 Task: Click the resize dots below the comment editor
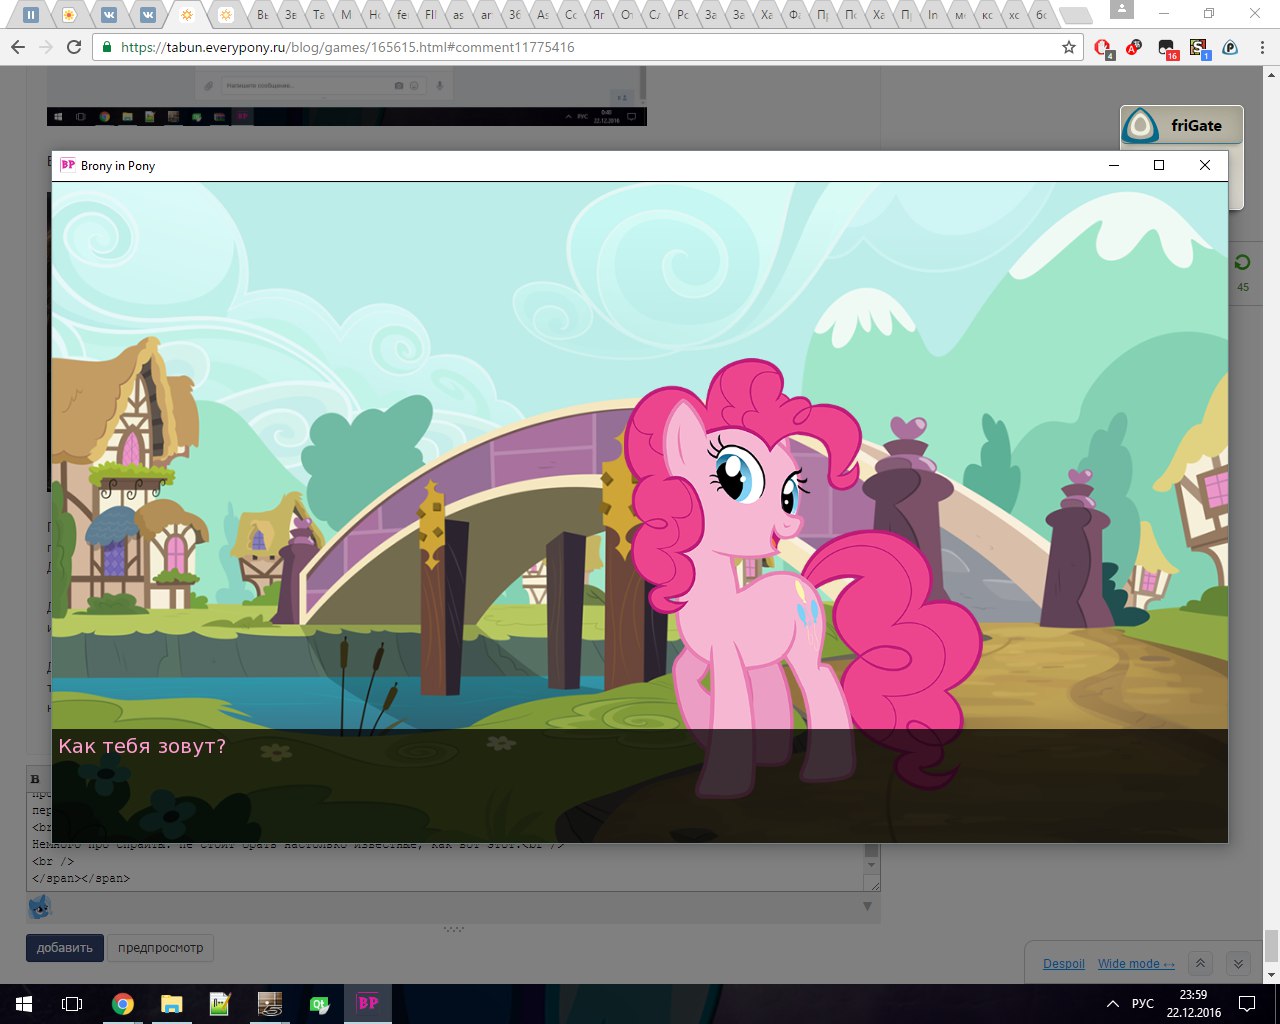(454, 929)
